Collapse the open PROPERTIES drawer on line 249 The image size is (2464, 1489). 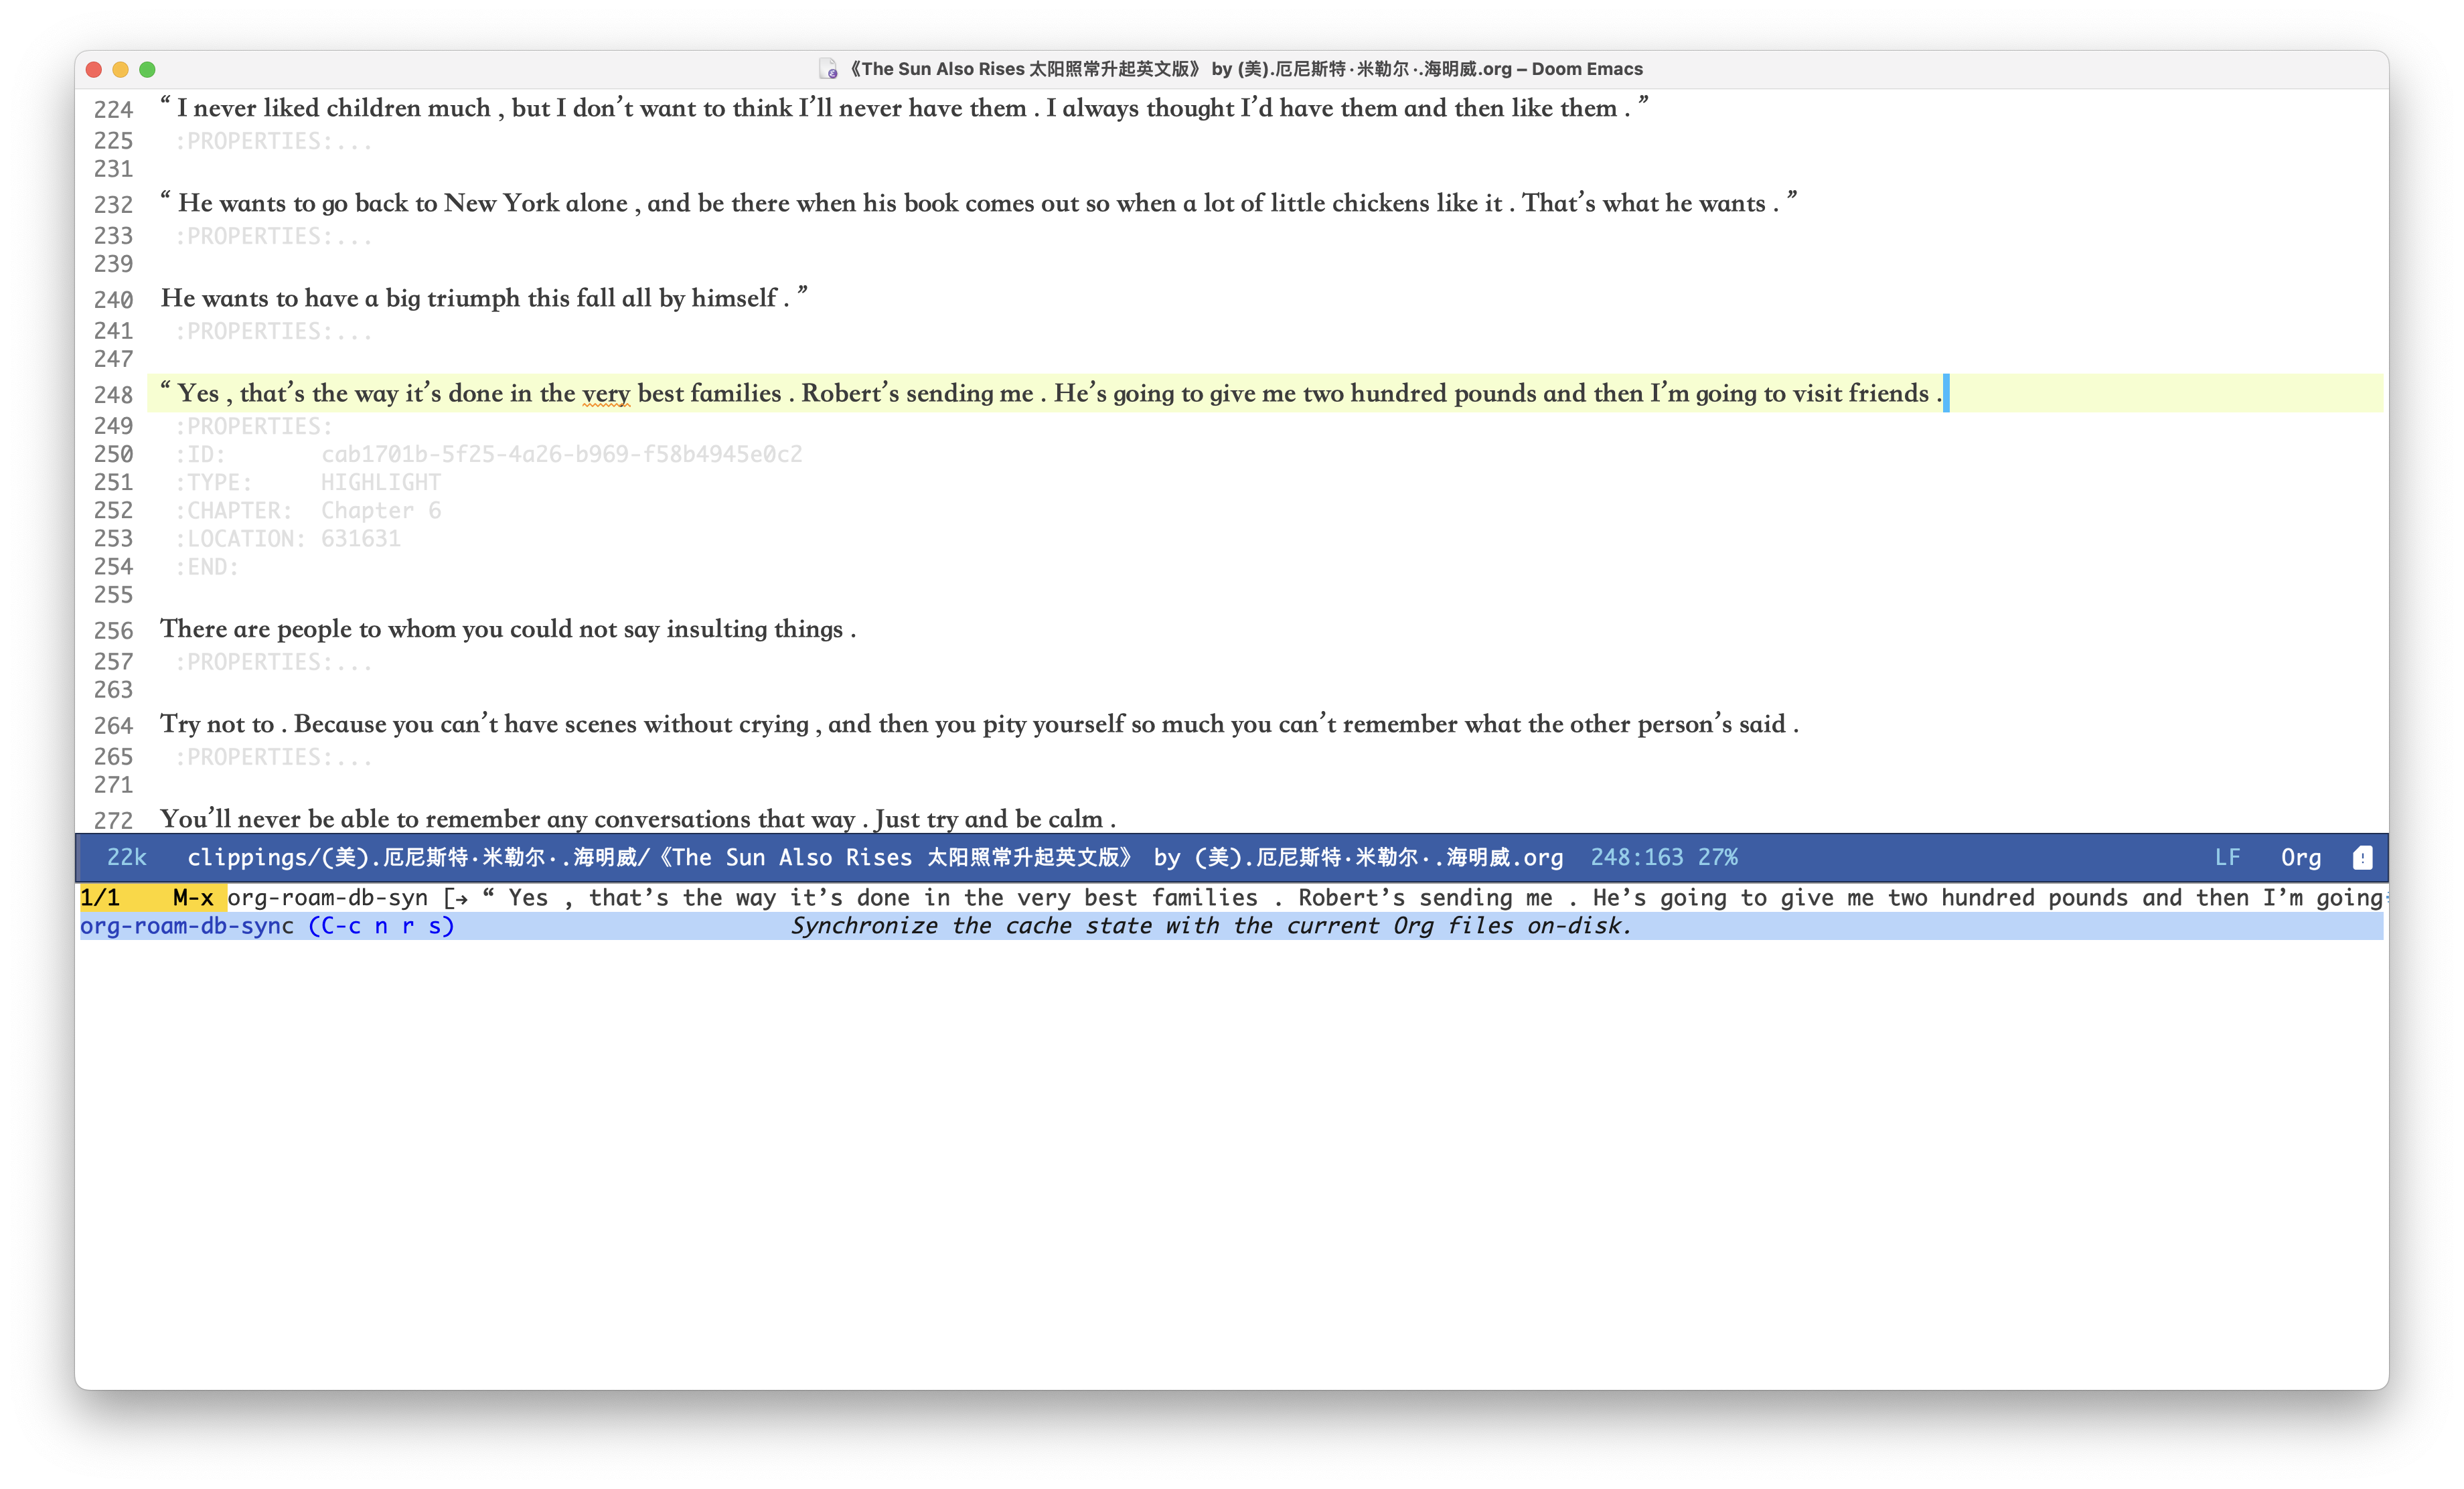(254, 426)
